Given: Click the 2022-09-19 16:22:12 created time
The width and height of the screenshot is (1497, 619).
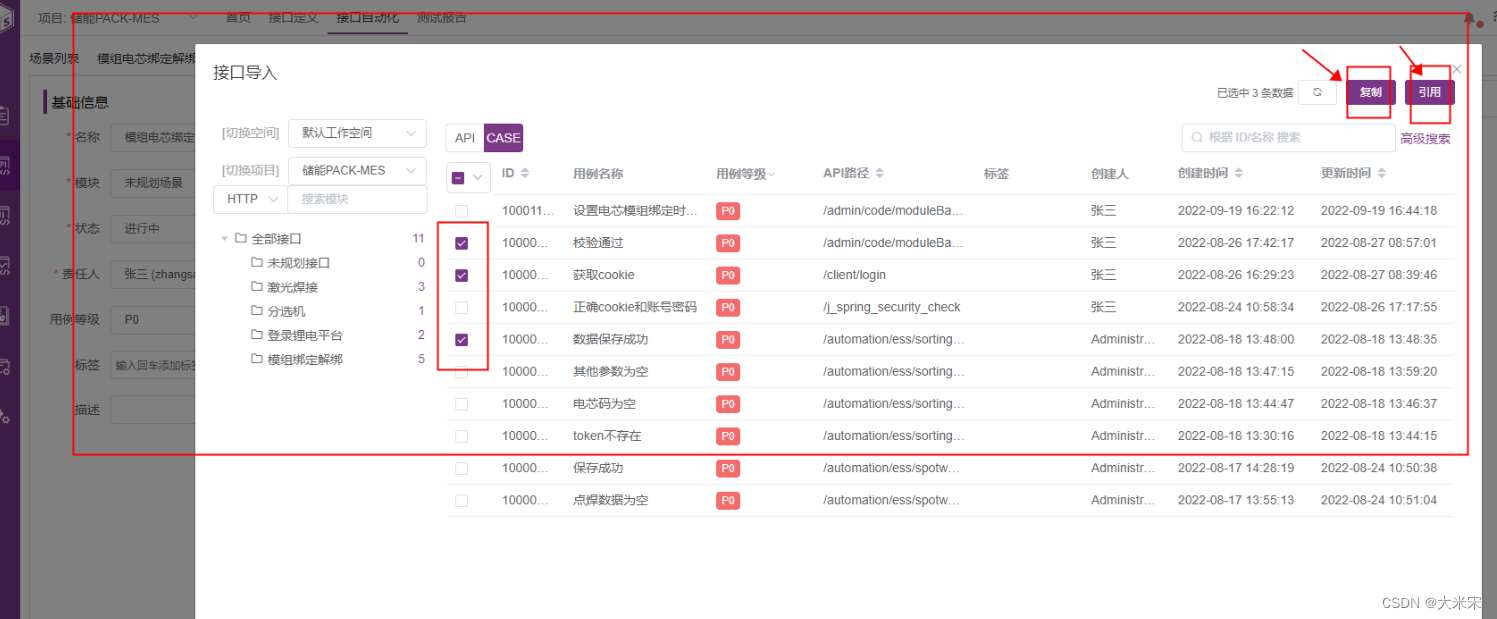Looking at the screenshot, I should 1236,211.
